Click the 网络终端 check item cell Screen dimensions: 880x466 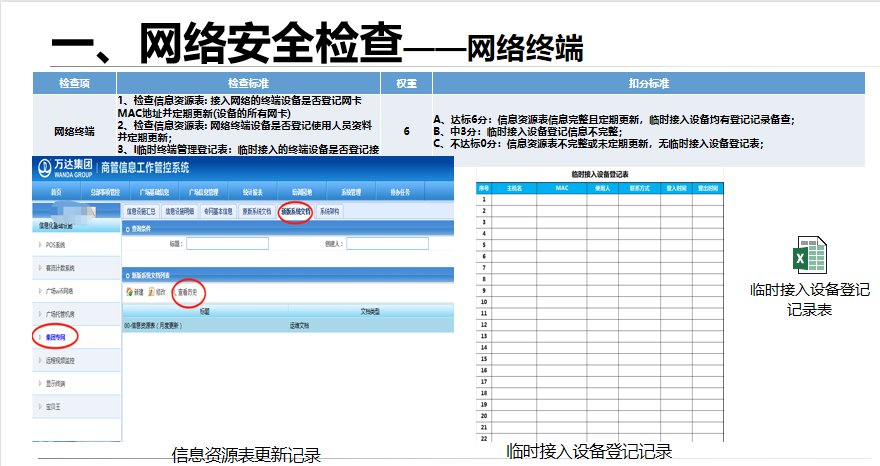pyautogui.click(x=74, y=131)
